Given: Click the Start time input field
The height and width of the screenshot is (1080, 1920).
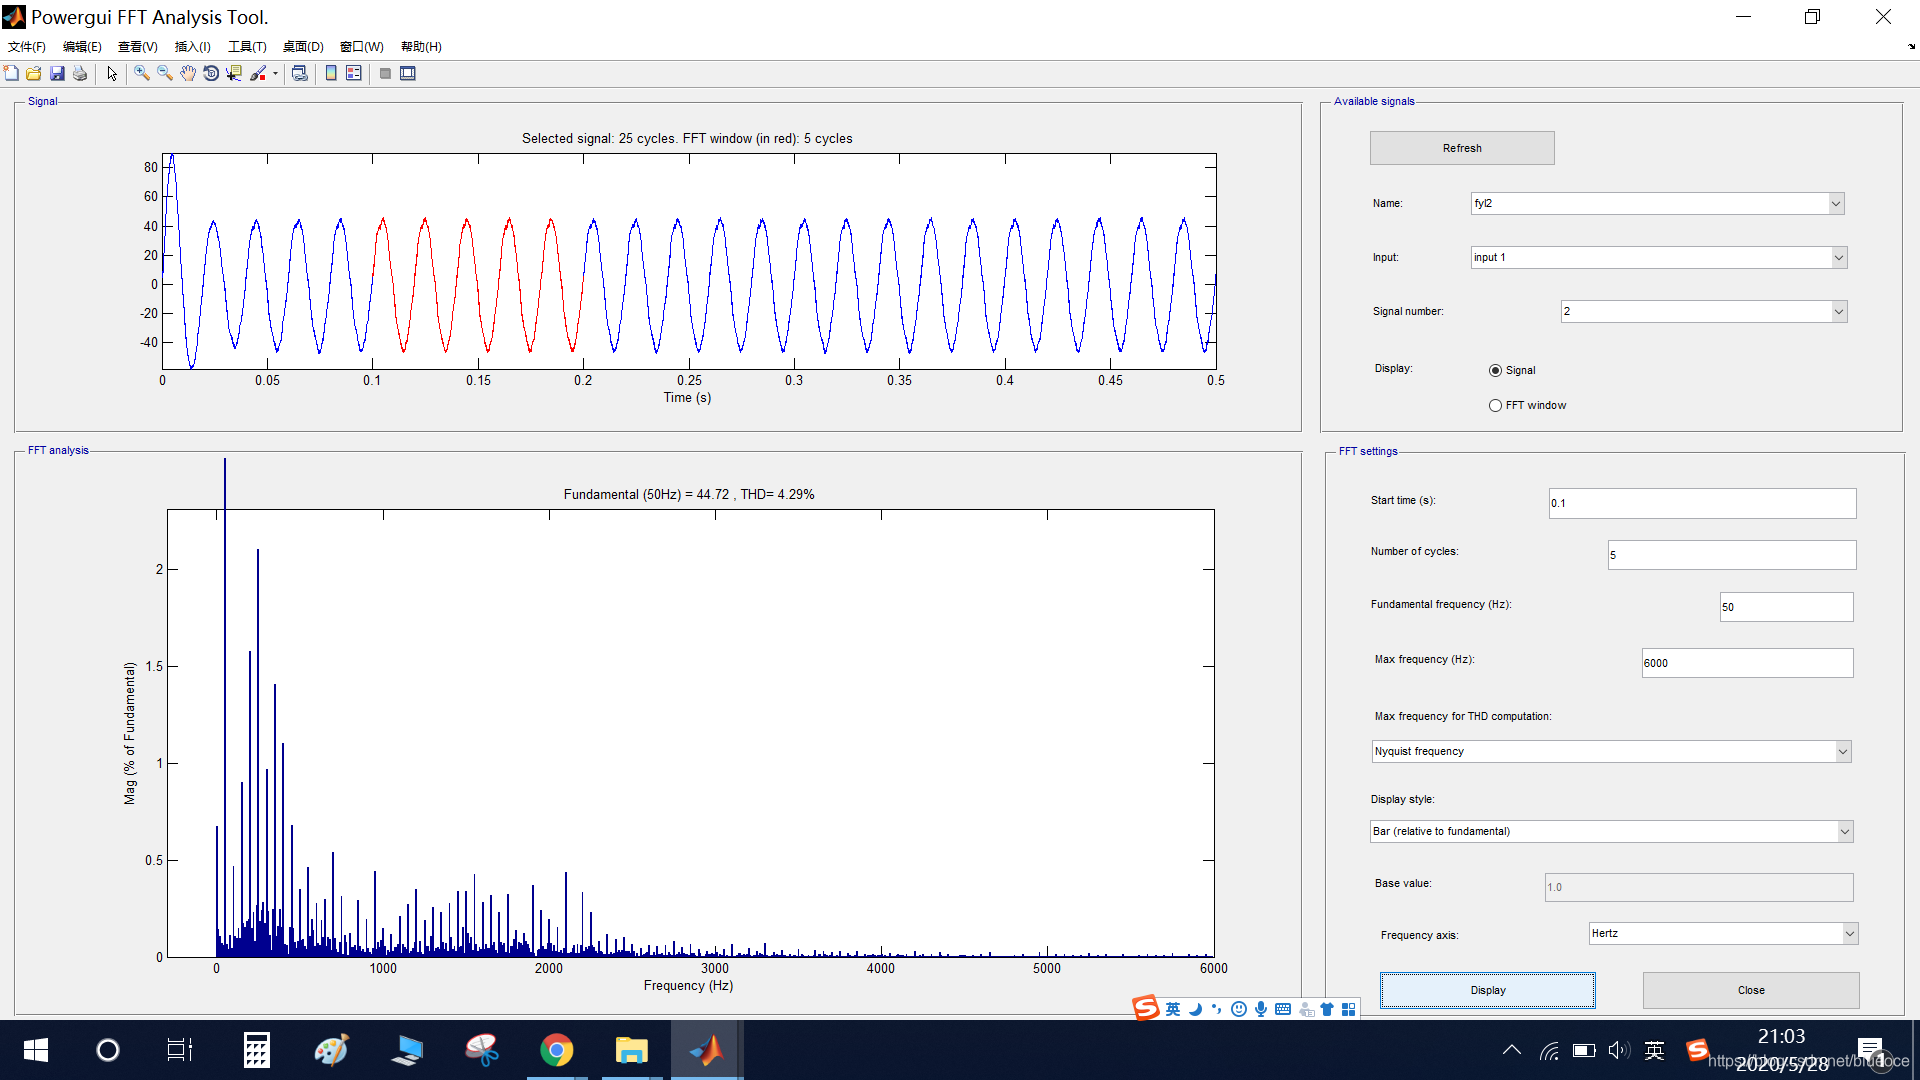Looking at the screenshot, I should pyautogui.click(x=1701, y=503).
